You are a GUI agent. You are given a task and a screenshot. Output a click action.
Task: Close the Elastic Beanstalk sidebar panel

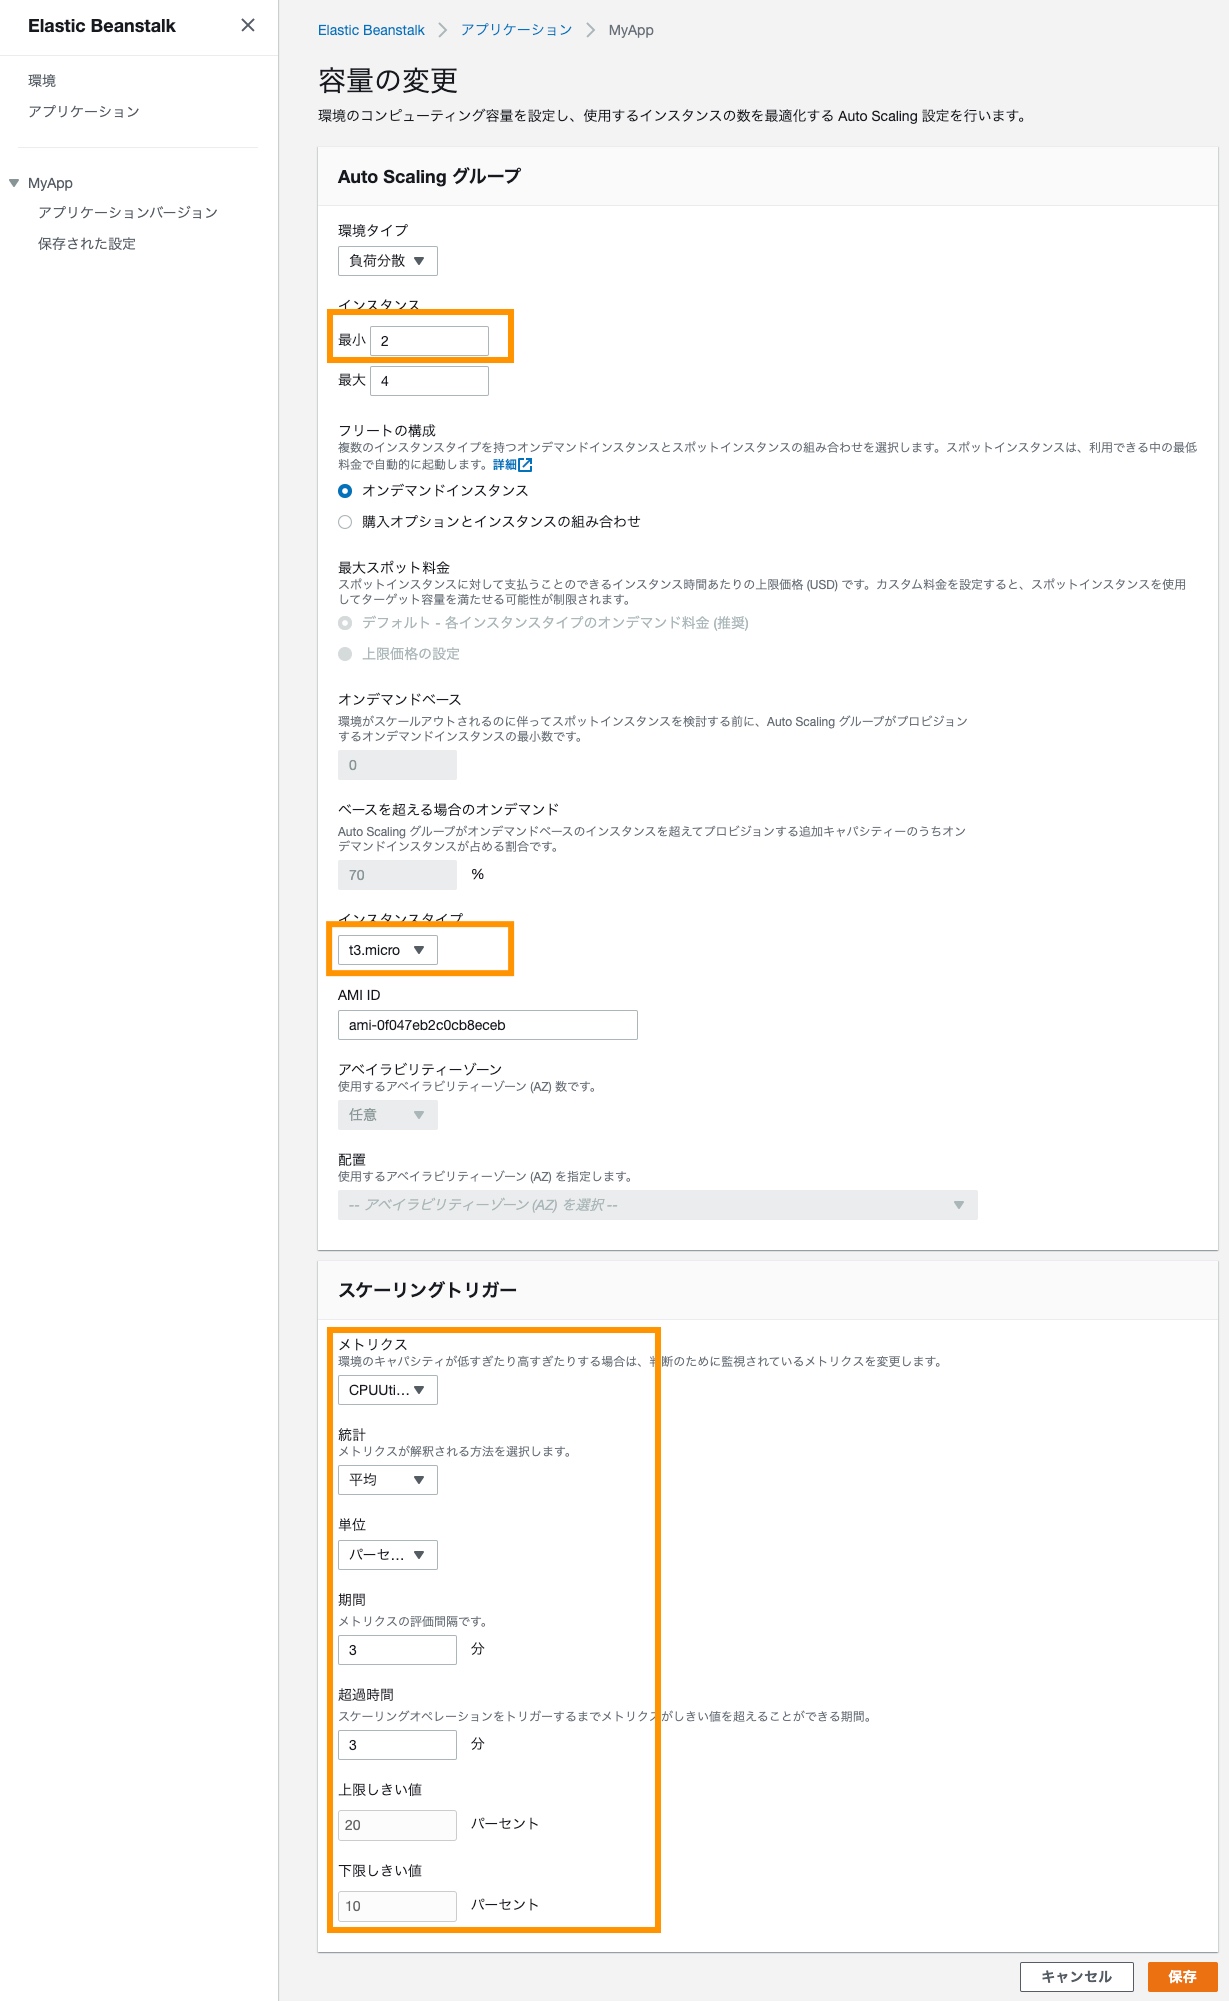point(248,25)
